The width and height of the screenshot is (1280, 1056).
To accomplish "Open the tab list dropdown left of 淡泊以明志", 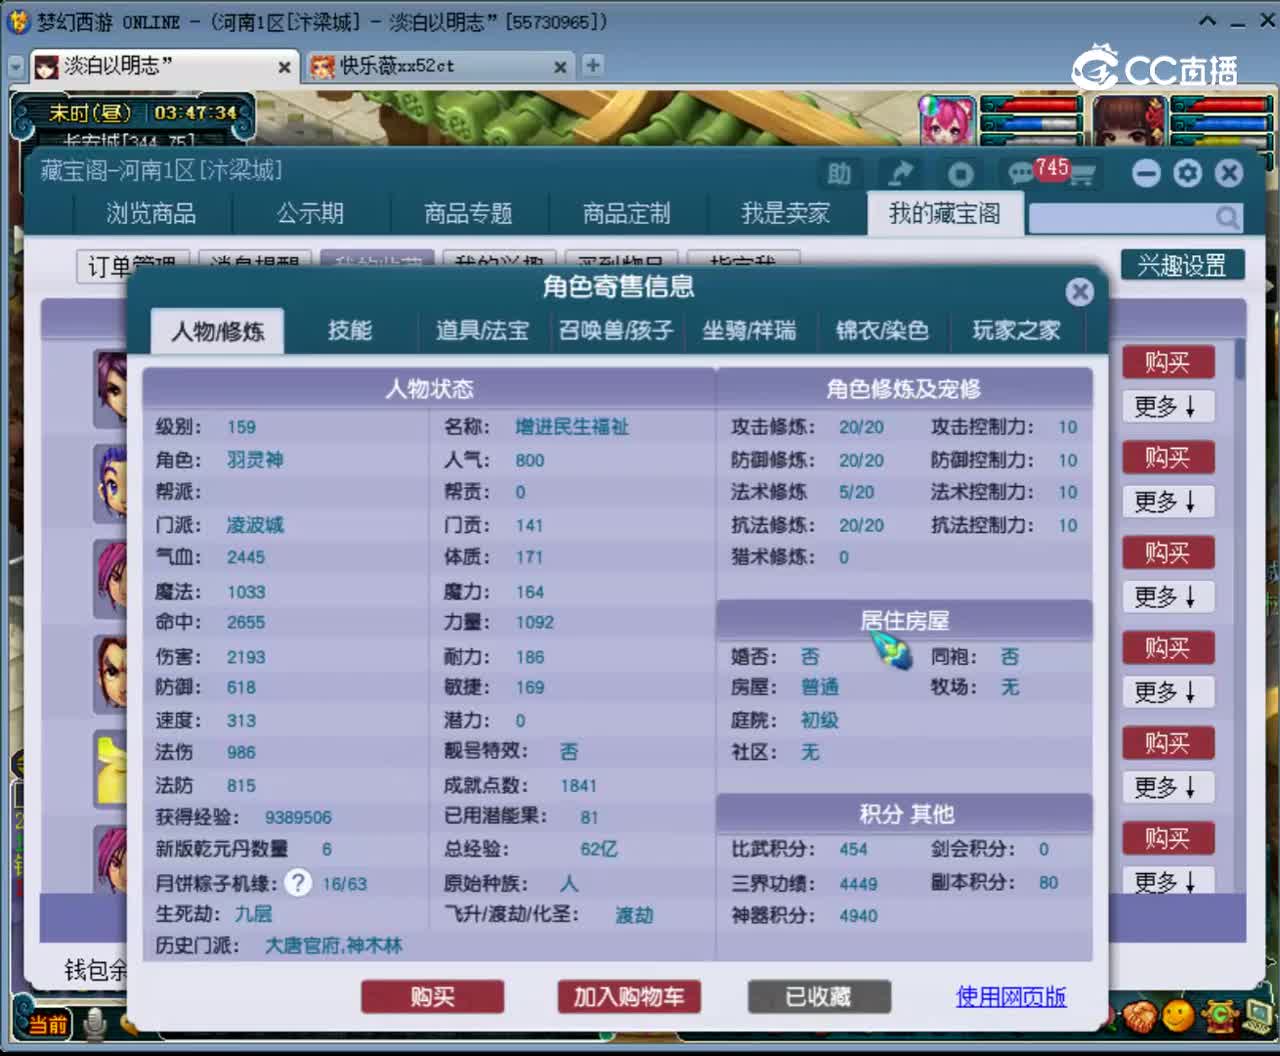I will click(x=15, y=67).
